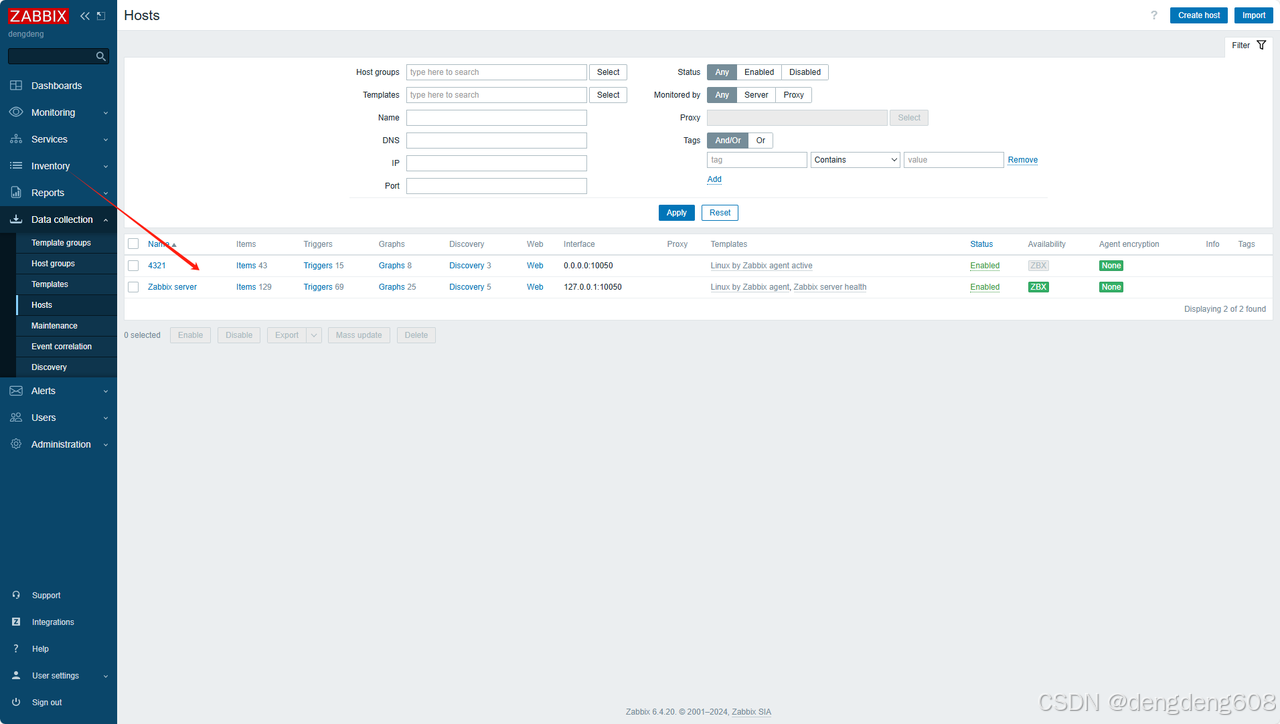Toggle the Filter funnel tab
The width and height of the screenshot is (1280, 724).
click(1250, 46)
